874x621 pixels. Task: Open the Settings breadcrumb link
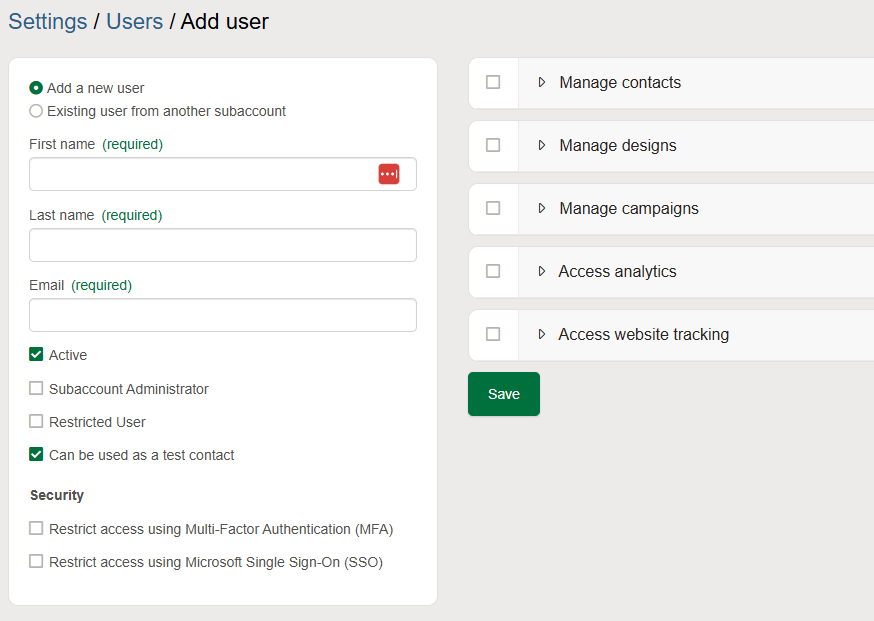(47, 21)
